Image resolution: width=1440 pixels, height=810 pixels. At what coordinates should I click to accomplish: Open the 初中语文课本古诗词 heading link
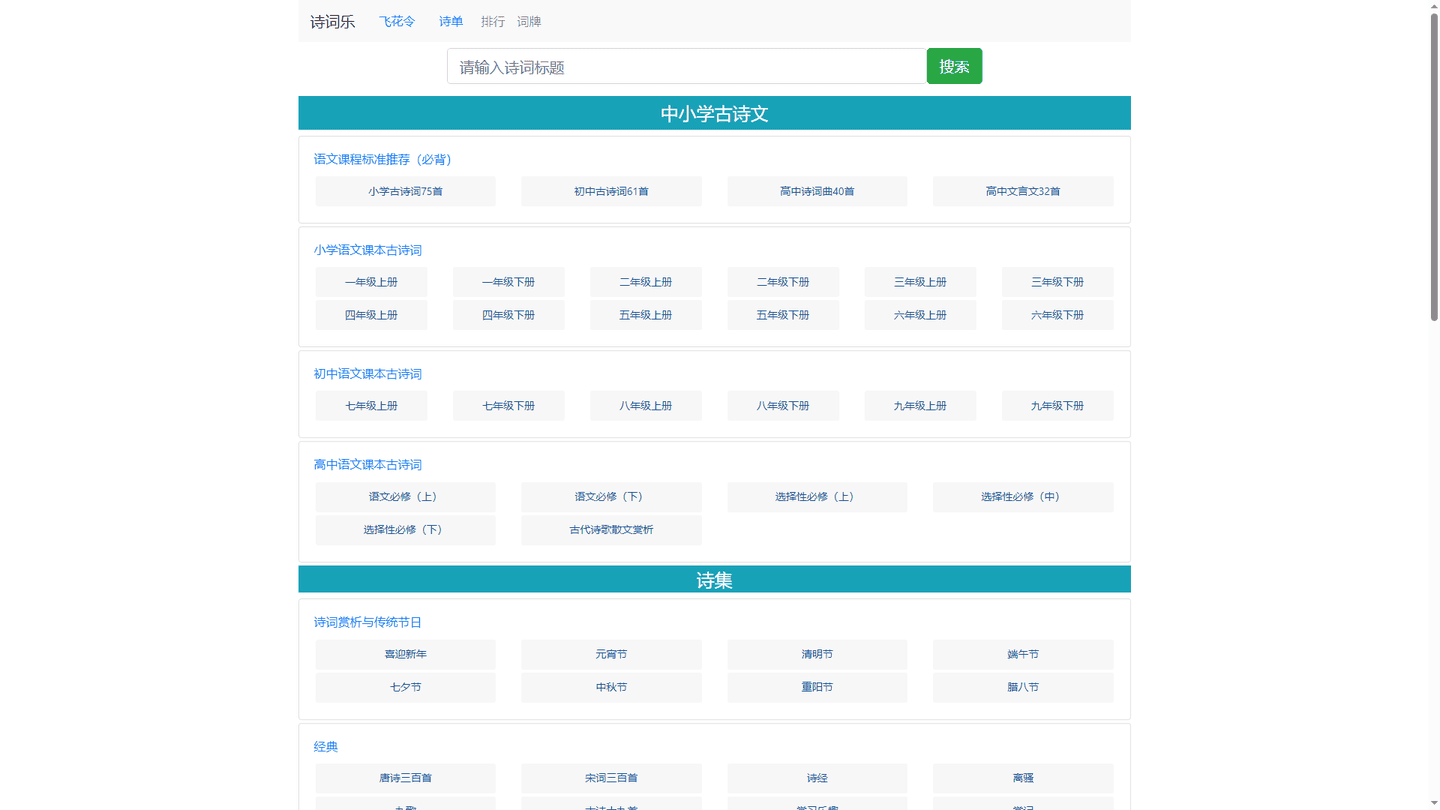click(368, 374)
